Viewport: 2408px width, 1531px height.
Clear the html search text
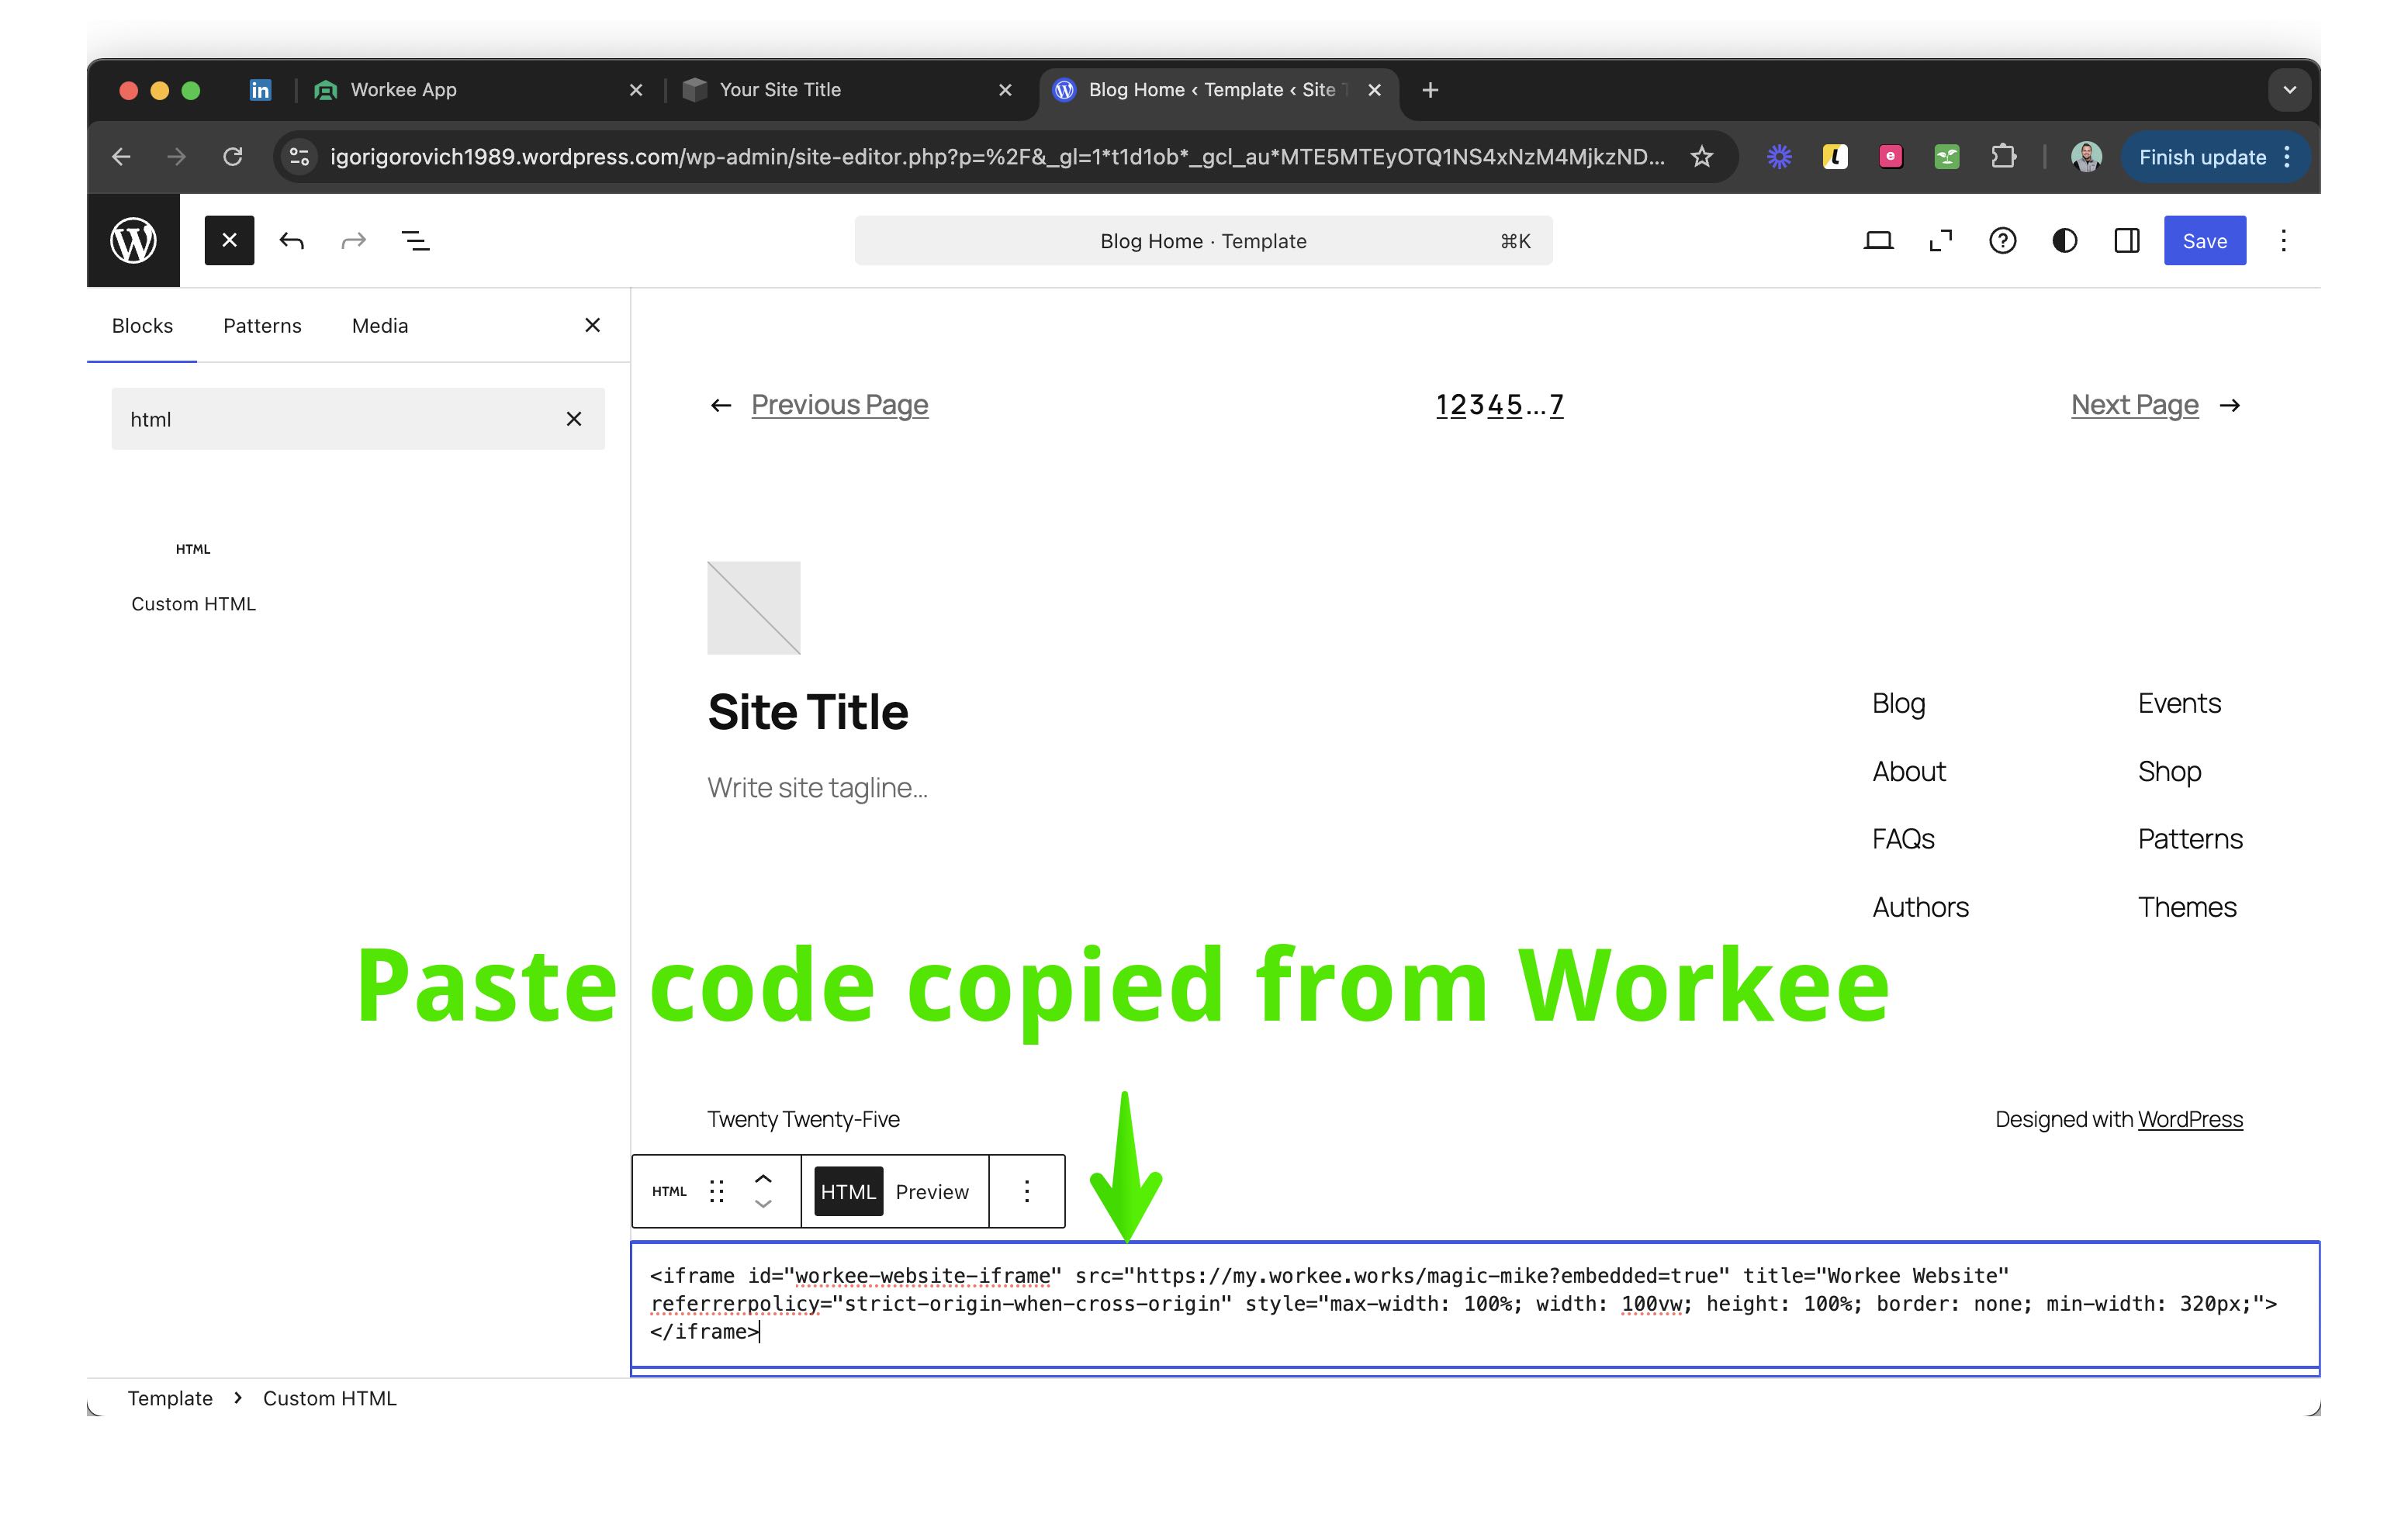coord(574,419)
